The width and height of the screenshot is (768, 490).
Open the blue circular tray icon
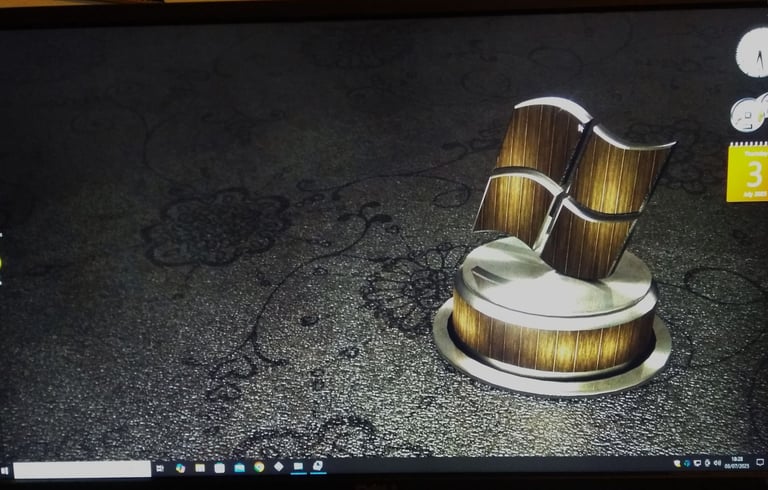point(687,464)
